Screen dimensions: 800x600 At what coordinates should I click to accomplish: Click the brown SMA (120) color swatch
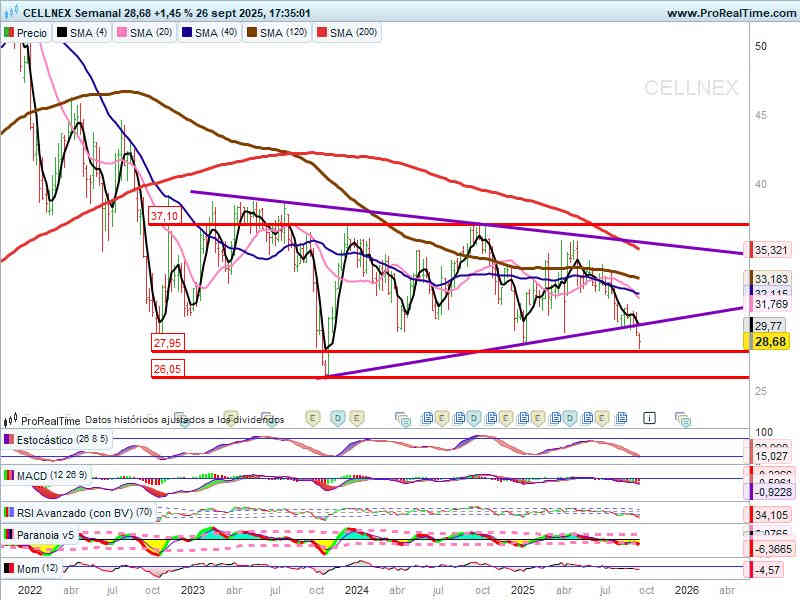(252, 33)
